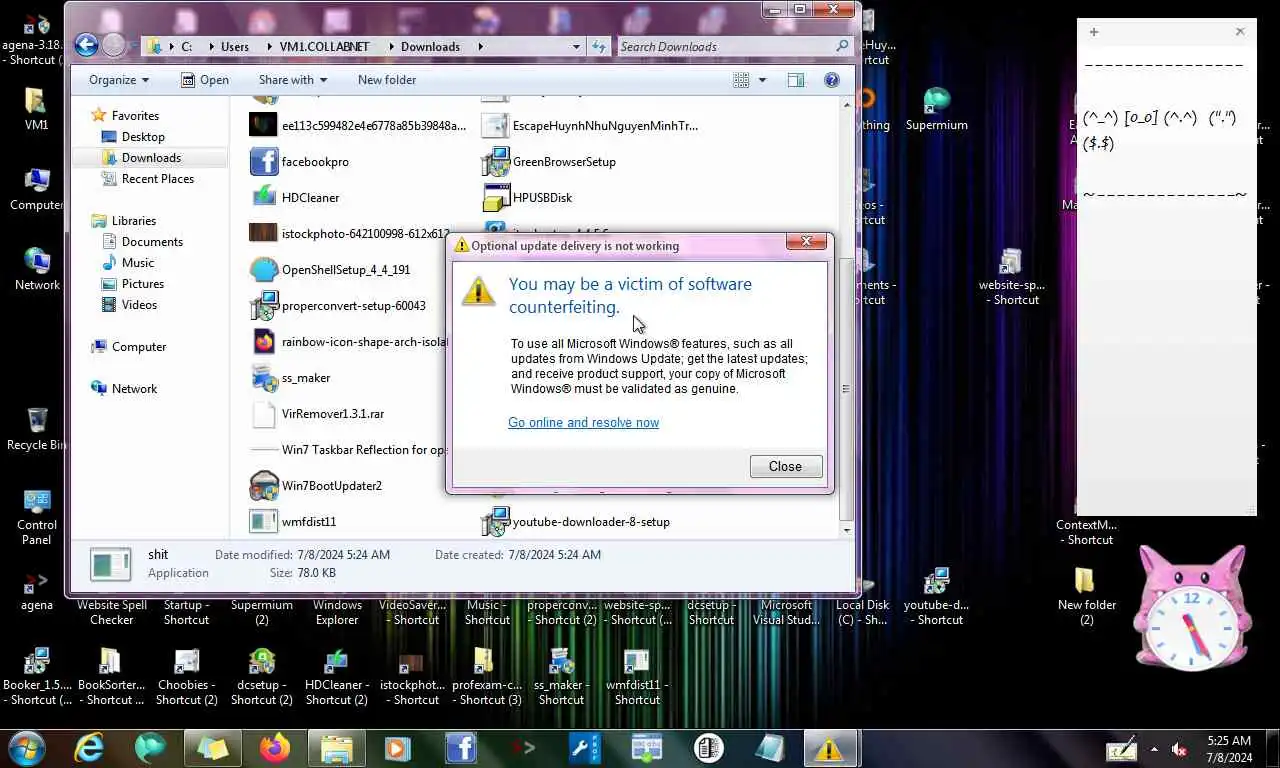Select the HDCleaner file in Downloads
This screenshot has height=768, width=1280.
(x=295, y=198)
